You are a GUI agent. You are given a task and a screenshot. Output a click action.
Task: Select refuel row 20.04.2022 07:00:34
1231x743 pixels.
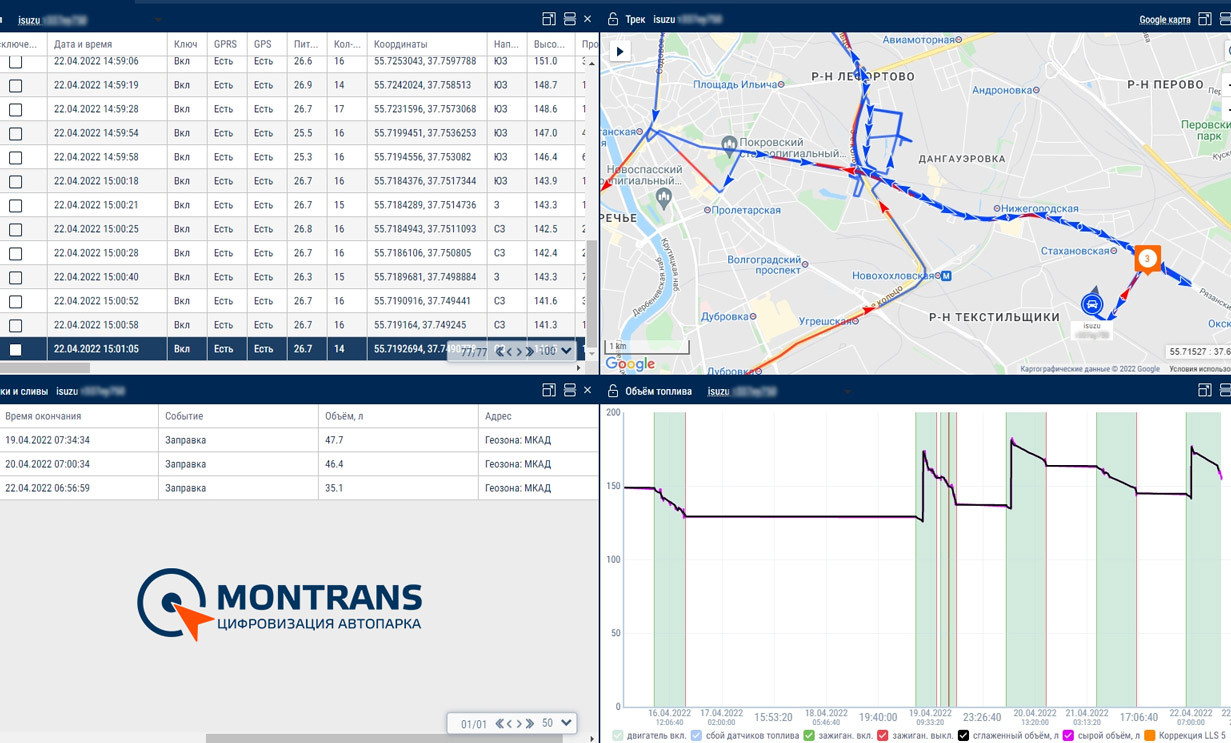299,464
